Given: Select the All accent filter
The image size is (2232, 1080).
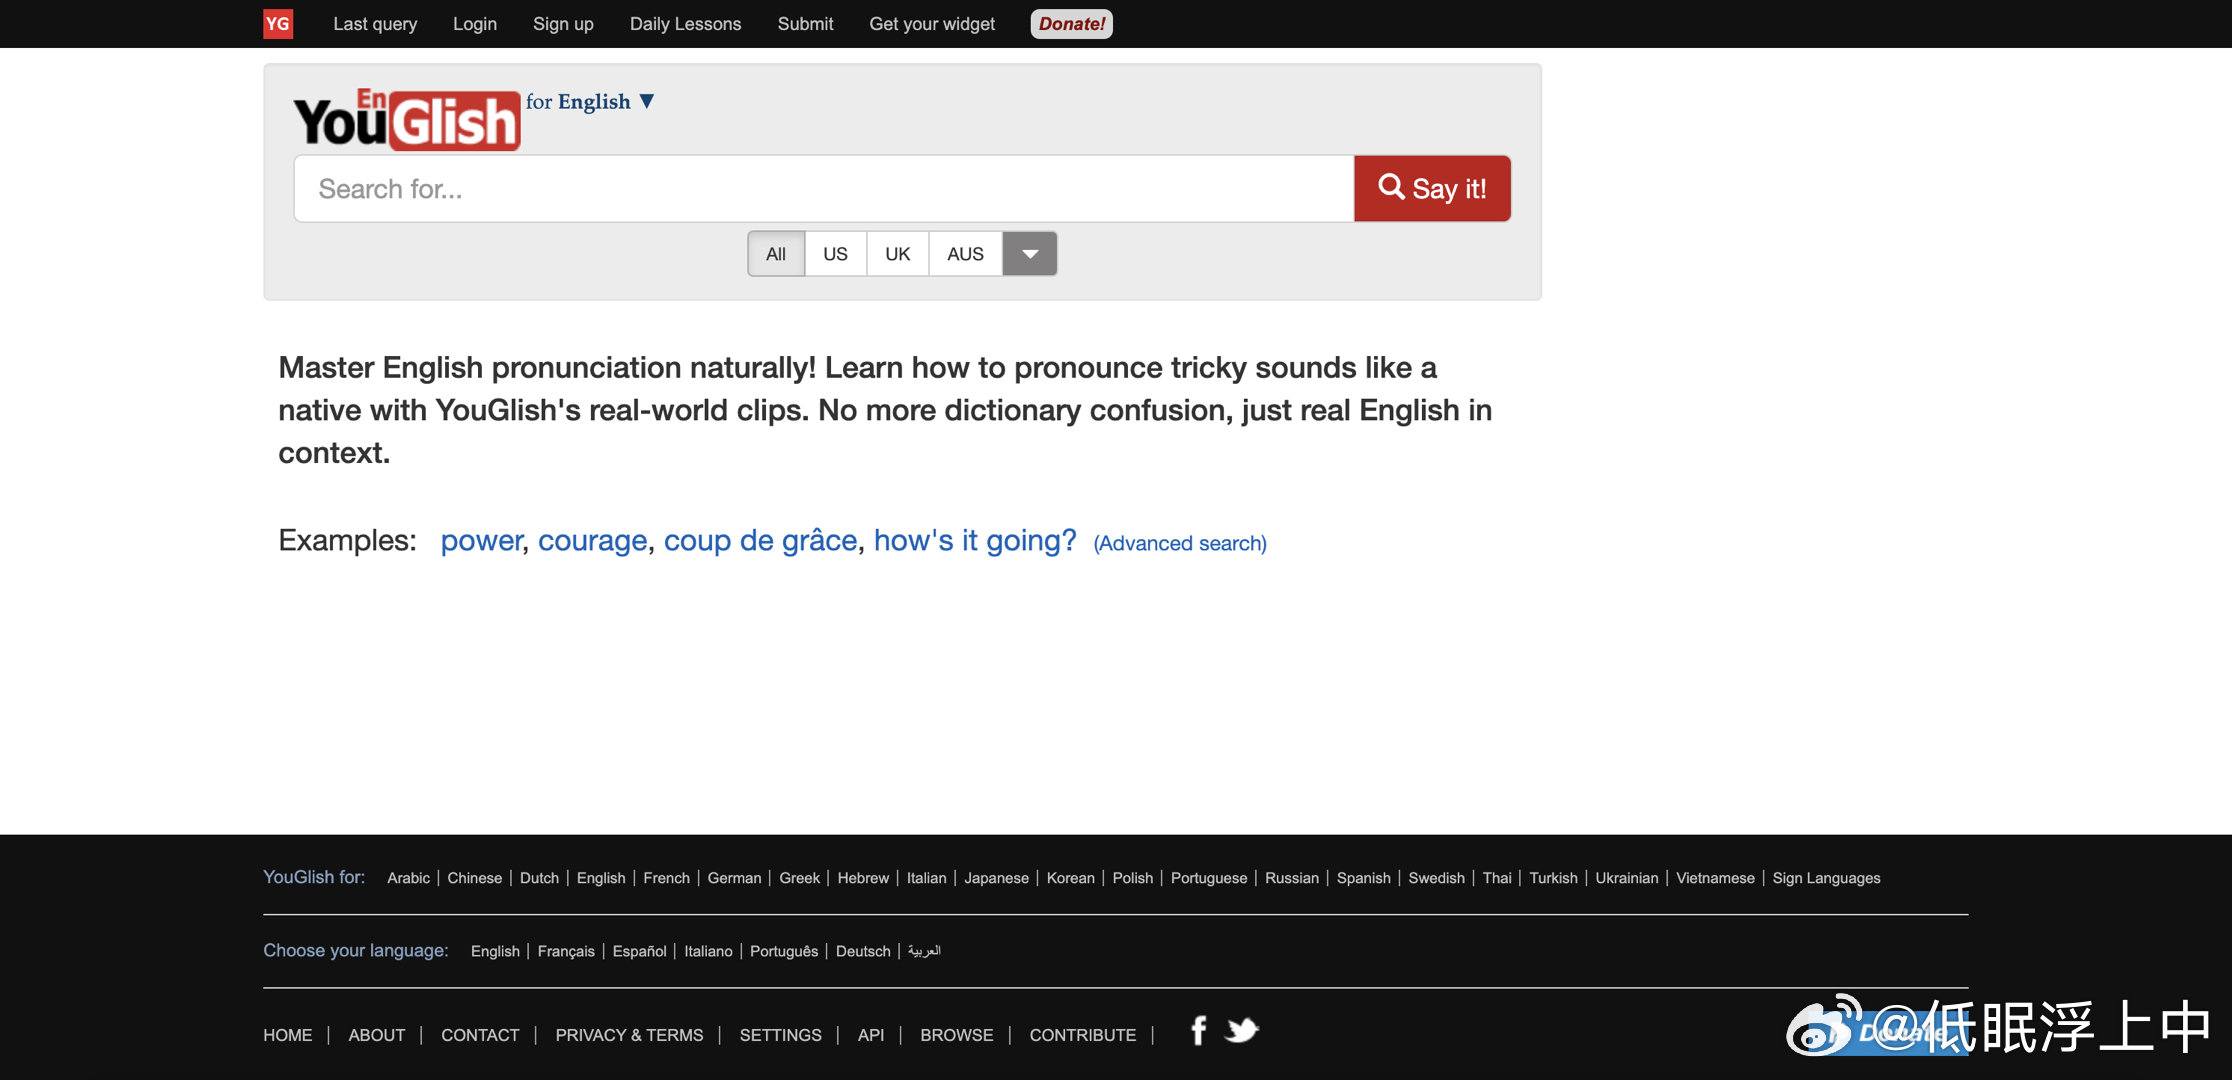Looking at the screenshot, I should (x=776, y=254).
